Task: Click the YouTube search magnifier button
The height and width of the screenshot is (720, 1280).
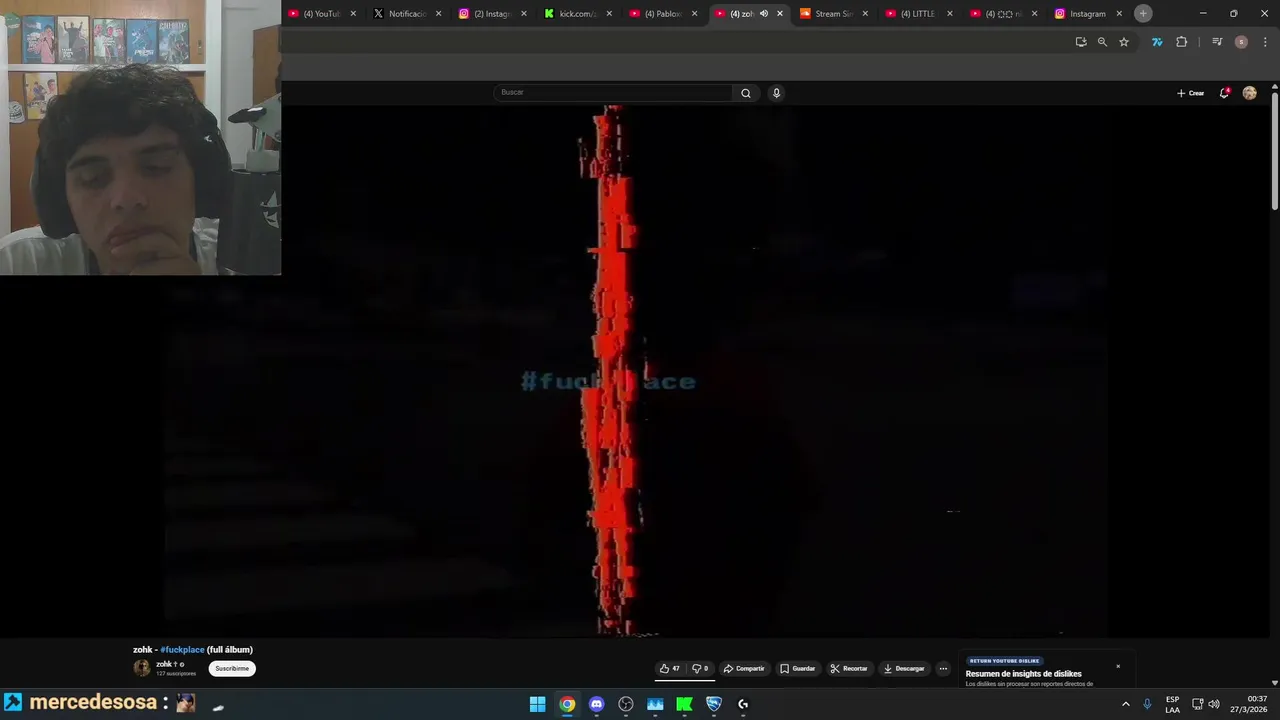Action: [x=745, y=93]
